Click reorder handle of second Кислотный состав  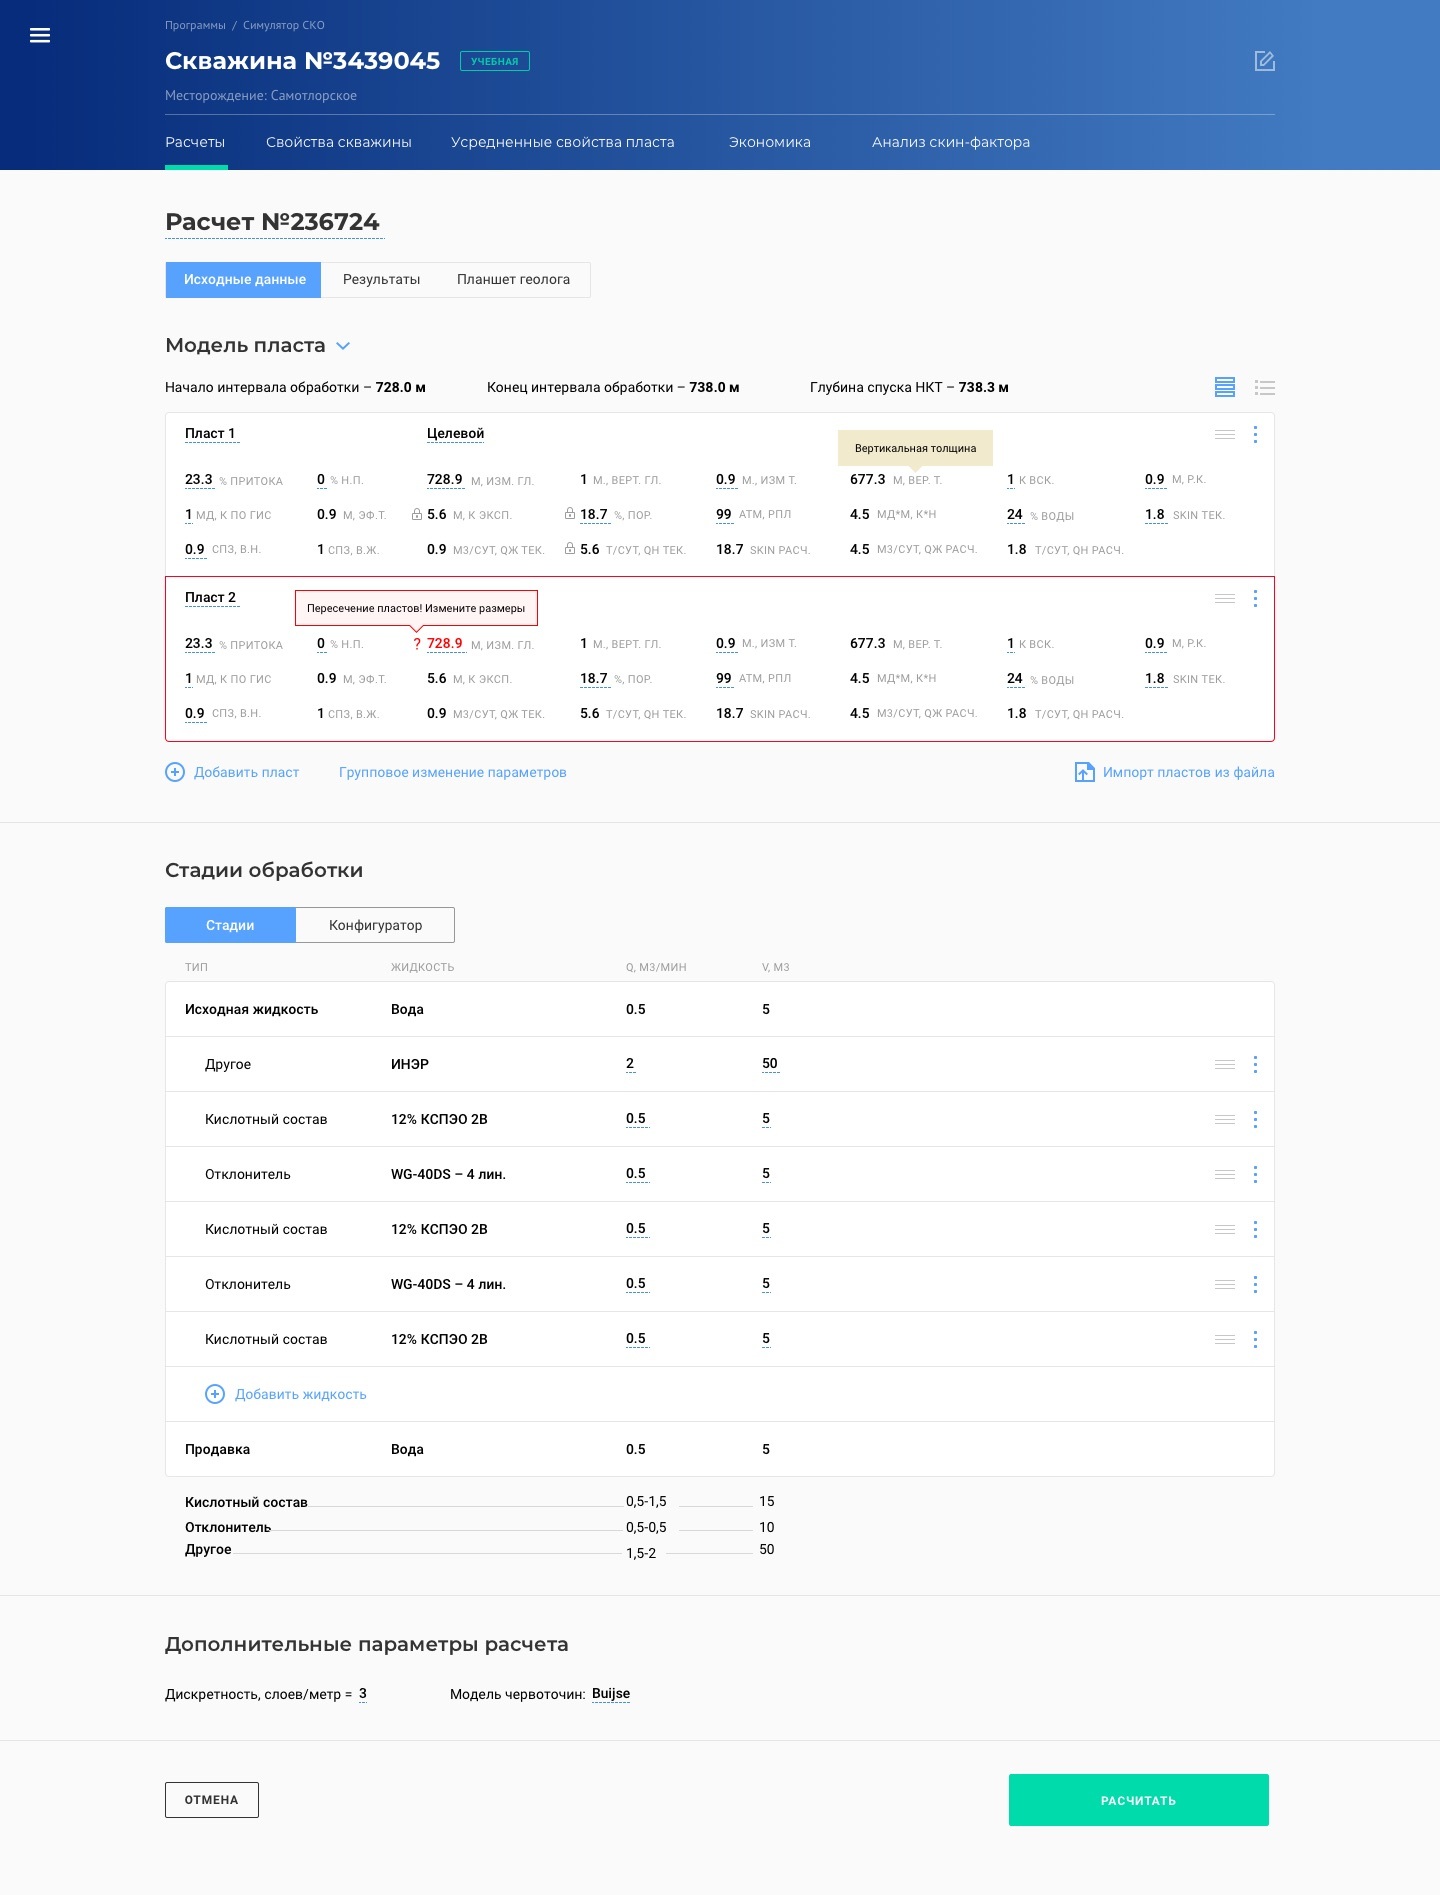coord(1225,1229)
